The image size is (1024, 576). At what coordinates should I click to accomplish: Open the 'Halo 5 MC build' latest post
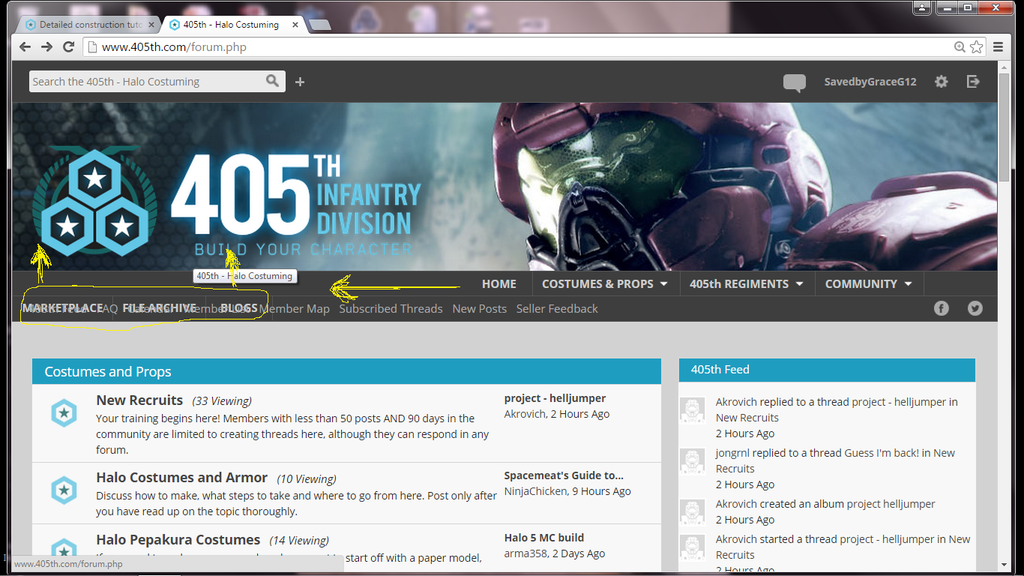[544, 537]
